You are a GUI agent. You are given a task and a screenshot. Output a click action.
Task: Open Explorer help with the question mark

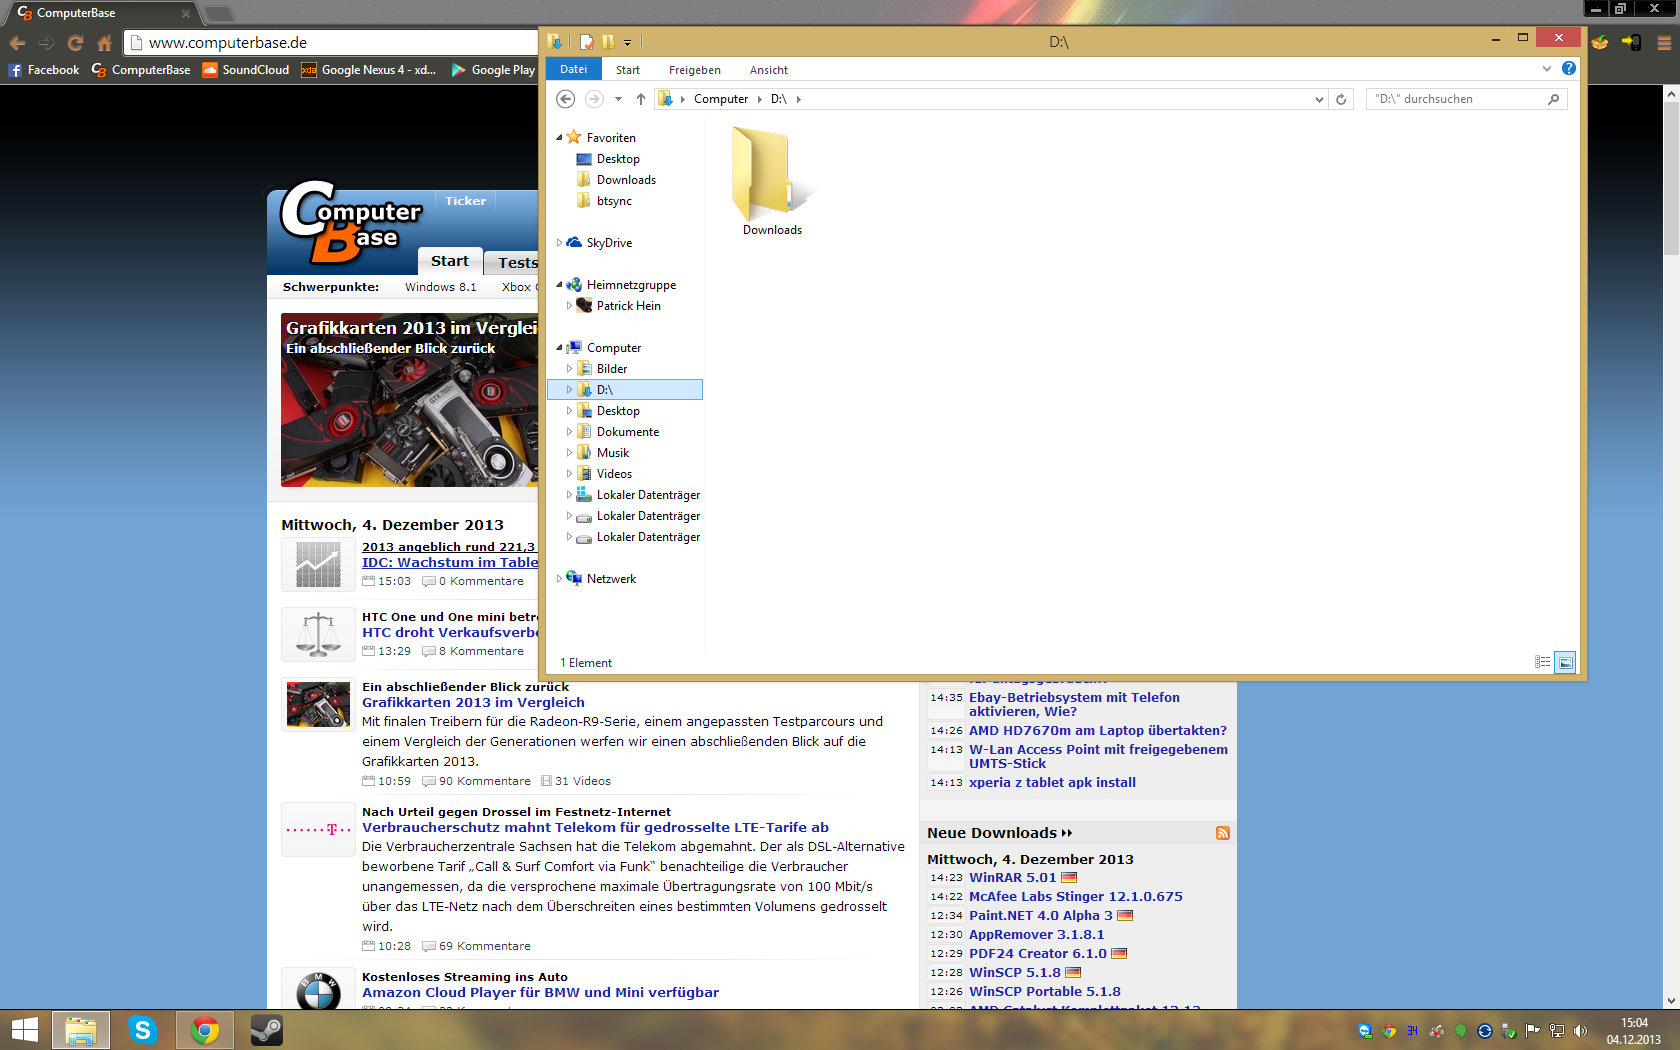click(x=1568, y=69)
